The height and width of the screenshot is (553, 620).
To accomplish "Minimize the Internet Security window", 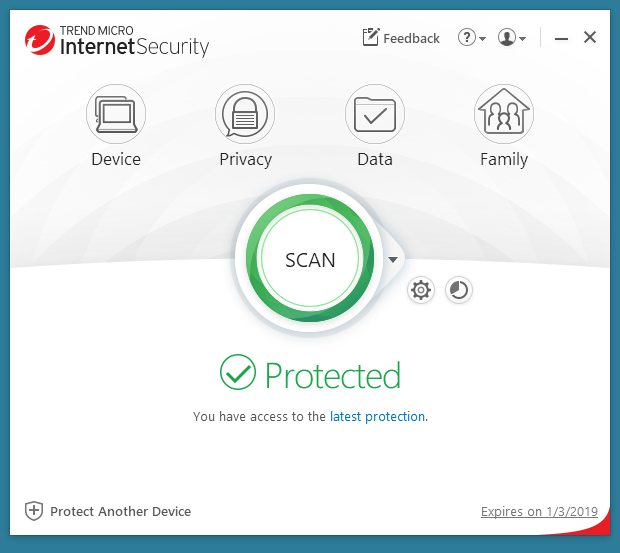I will [x=561, y=38].
